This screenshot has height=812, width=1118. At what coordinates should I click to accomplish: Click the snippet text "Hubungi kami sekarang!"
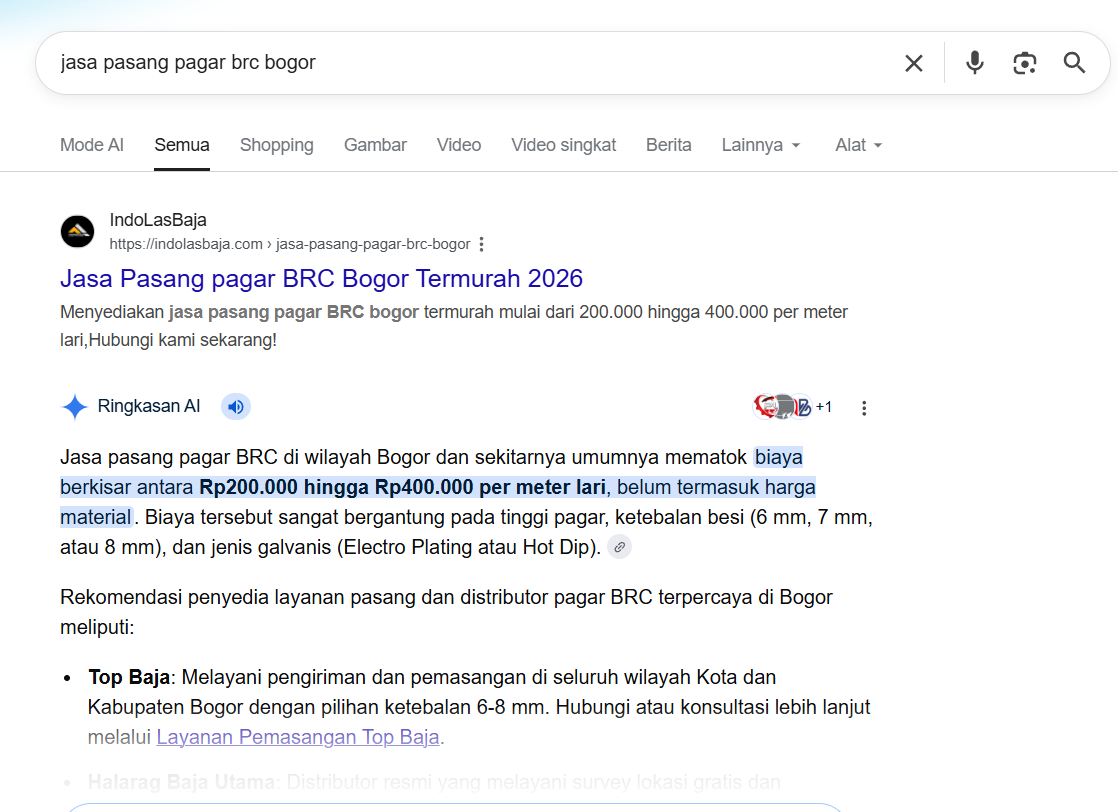coord(183,340)
